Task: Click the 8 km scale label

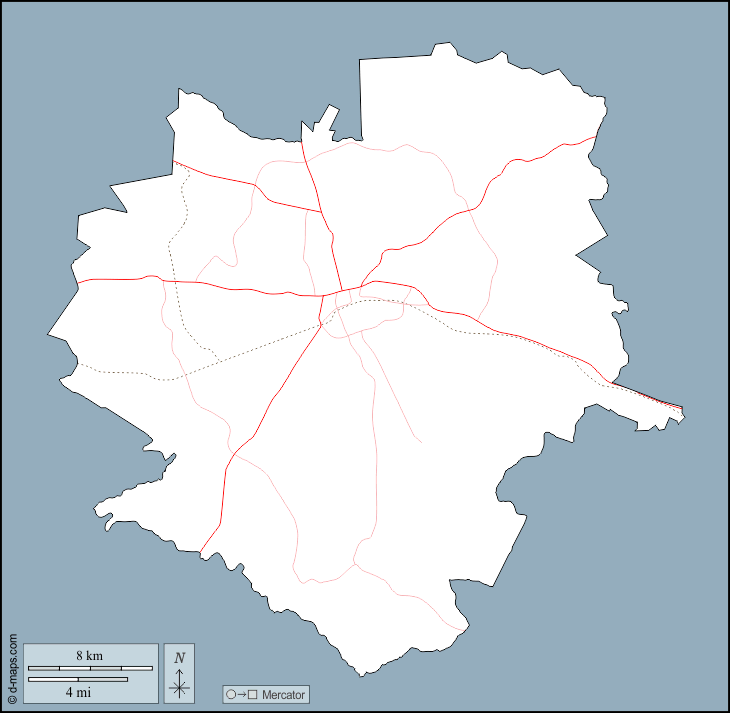Action: click(x=89, y=655)
